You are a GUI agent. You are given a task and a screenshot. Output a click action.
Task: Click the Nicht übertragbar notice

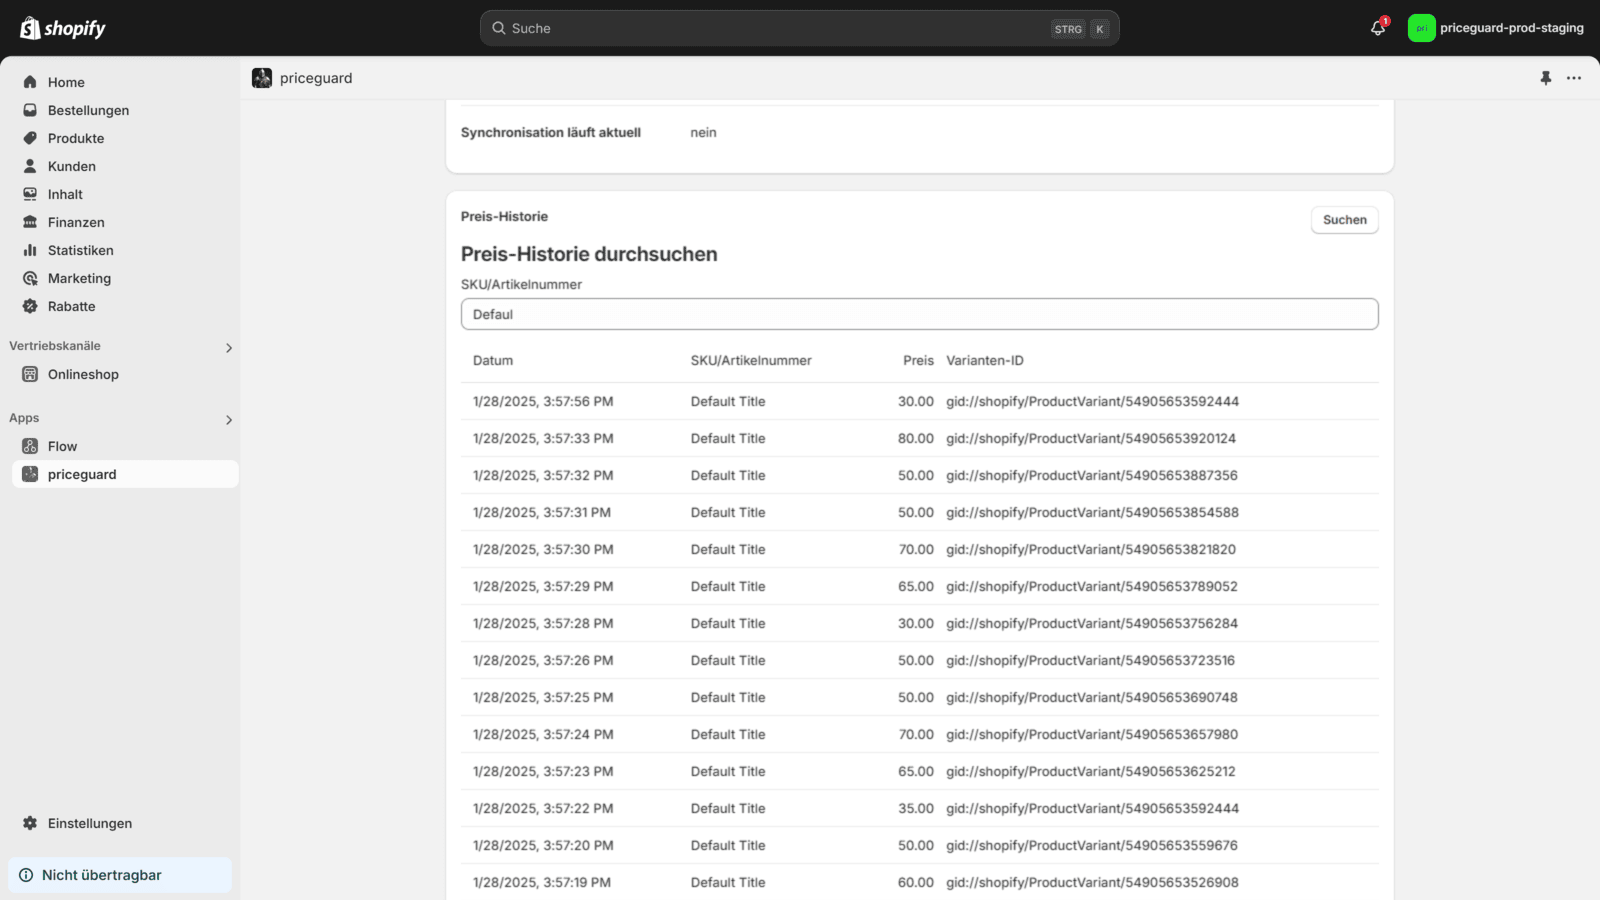coord(120,875)
